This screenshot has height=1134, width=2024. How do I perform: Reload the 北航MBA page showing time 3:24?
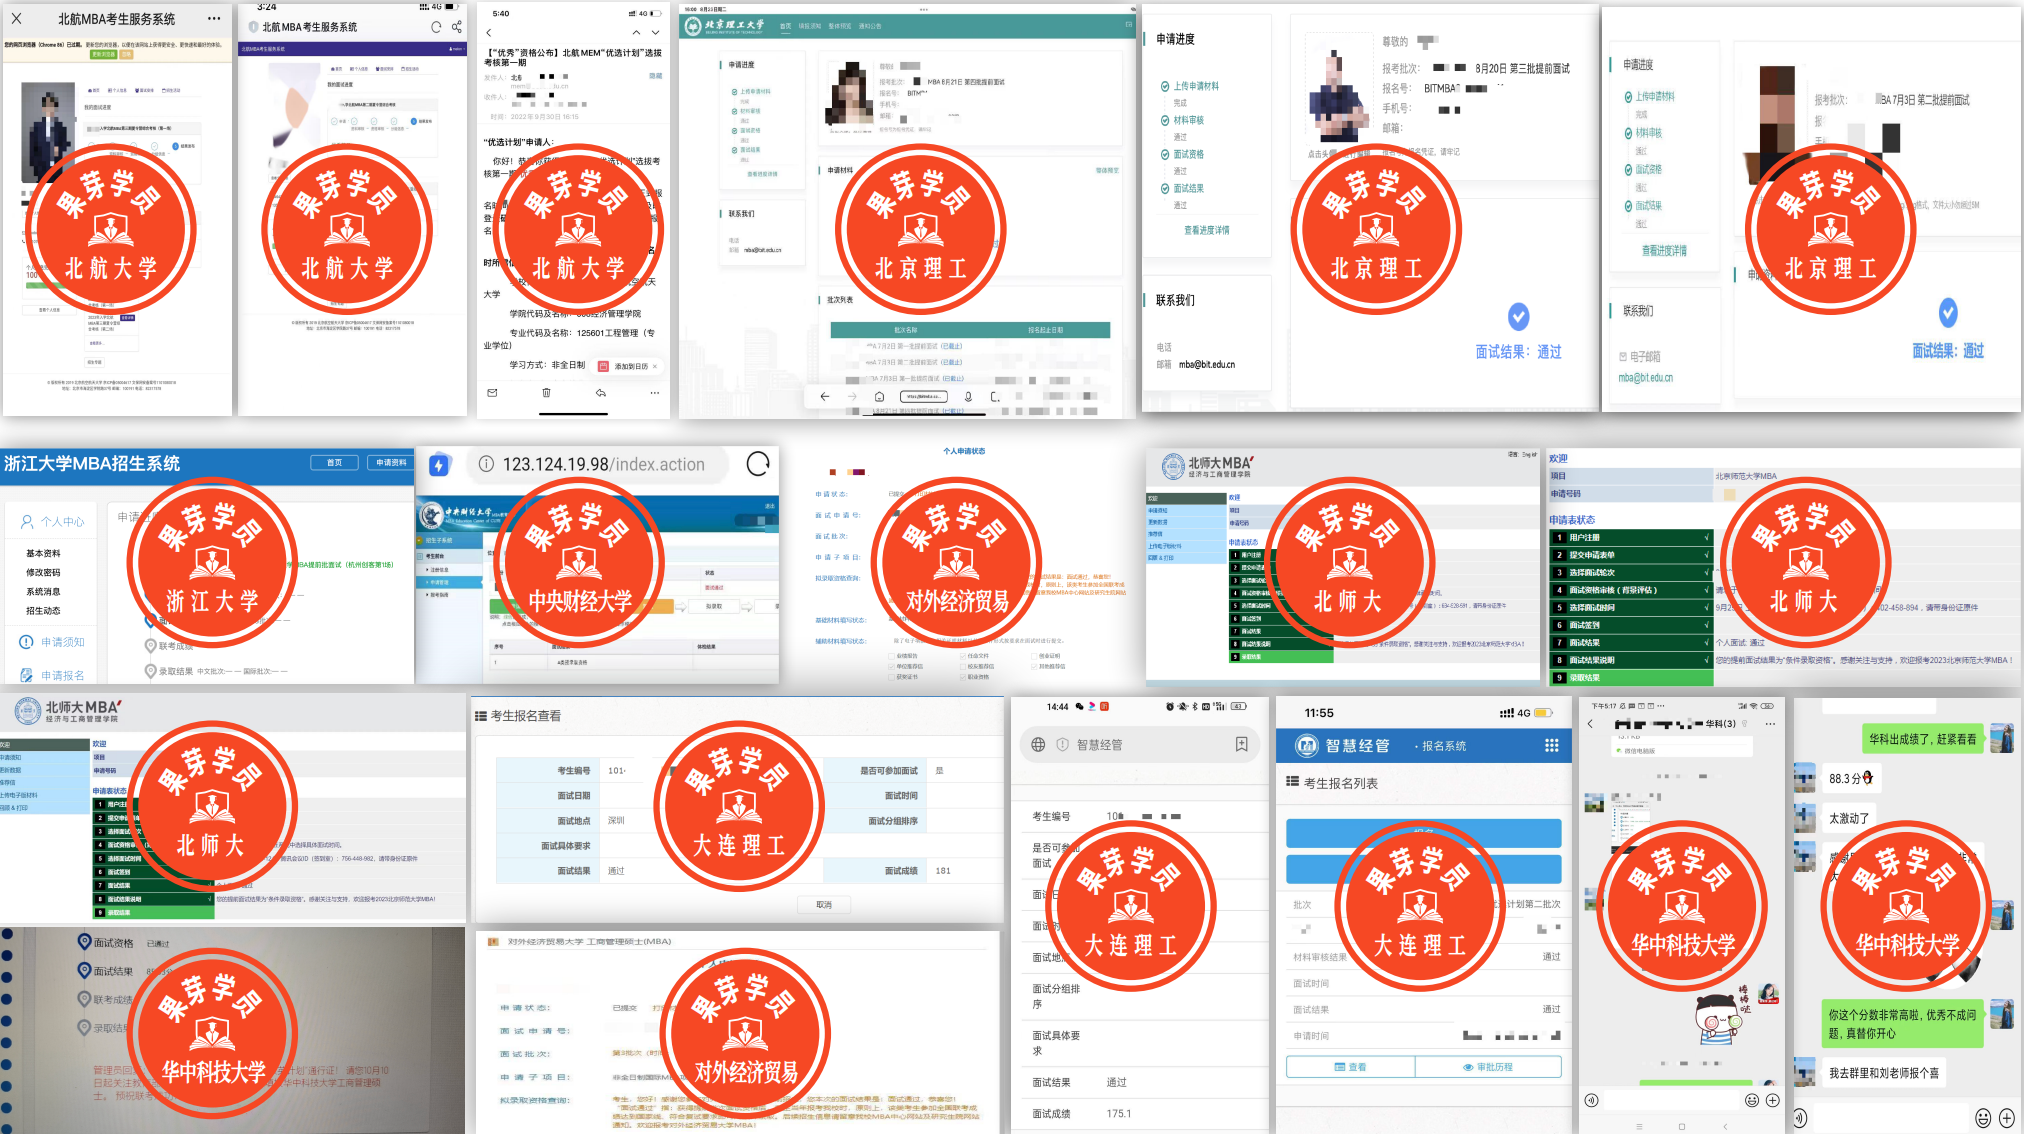point(436,27)
